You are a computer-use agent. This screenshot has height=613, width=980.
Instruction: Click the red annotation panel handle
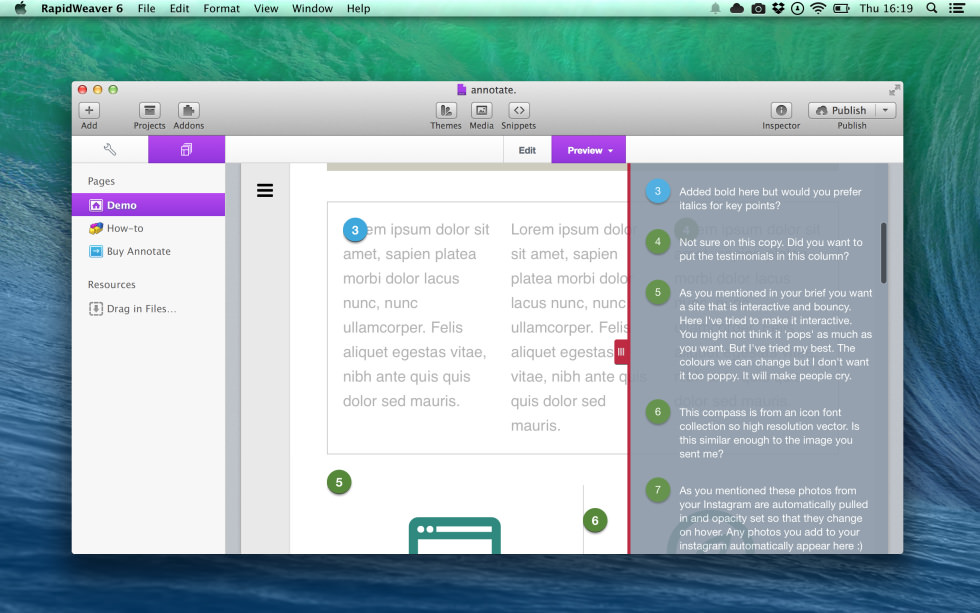click(621, 352)
